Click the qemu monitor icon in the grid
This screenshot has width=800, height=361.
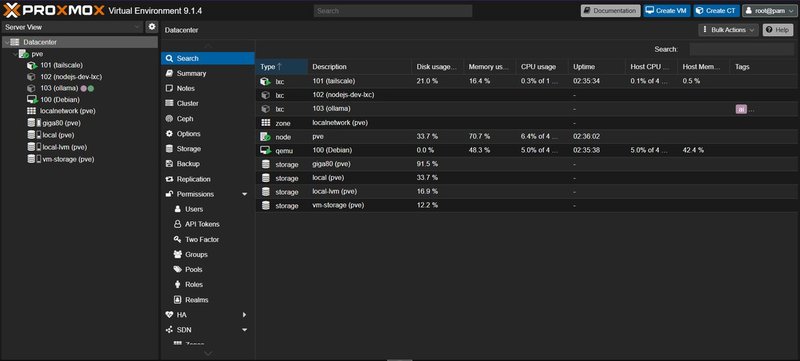(265, 150)
